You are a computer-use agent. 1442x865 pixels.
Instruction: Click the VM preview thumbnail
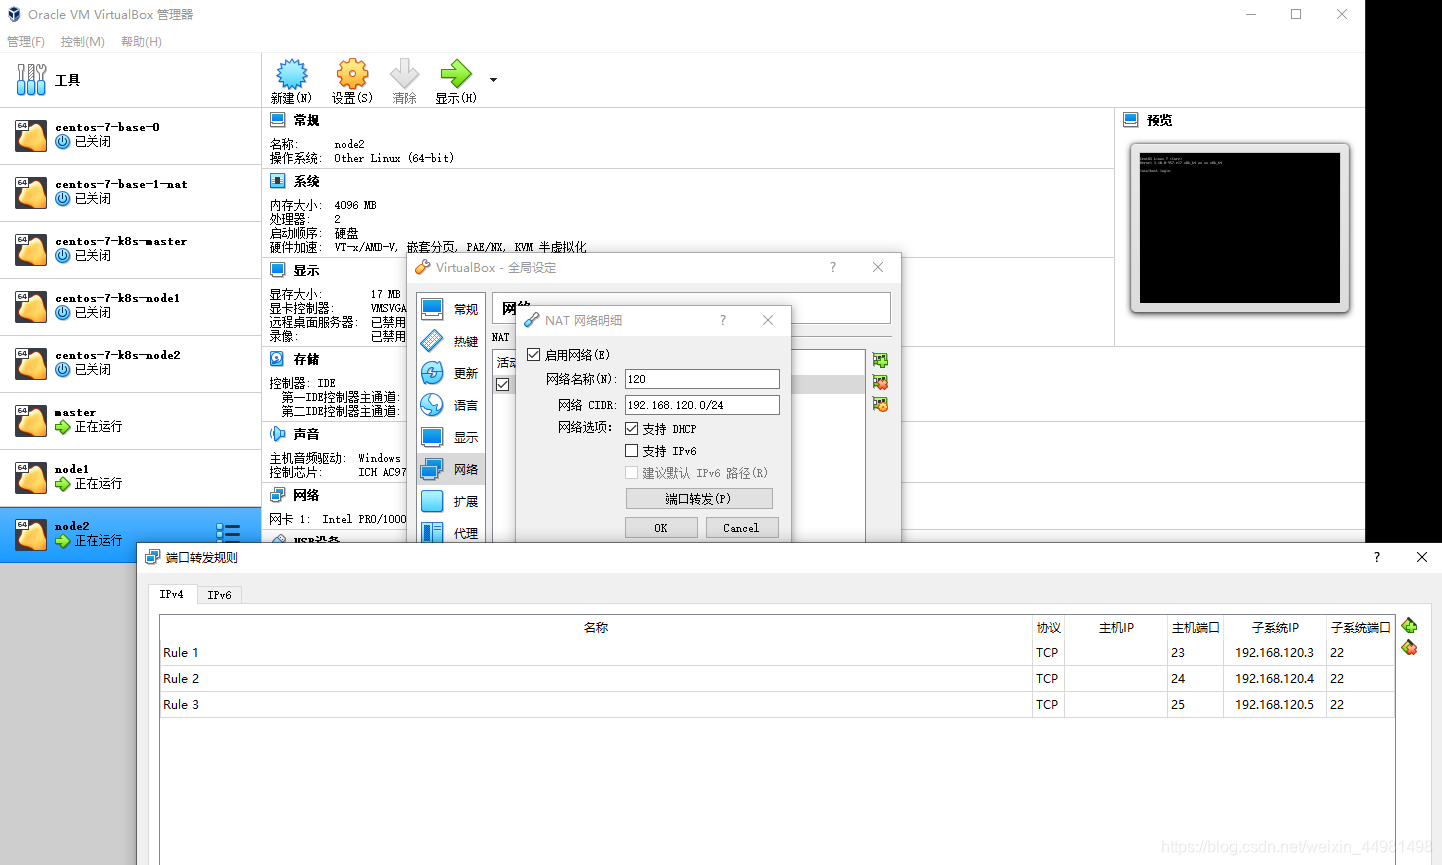[1240, 228]
